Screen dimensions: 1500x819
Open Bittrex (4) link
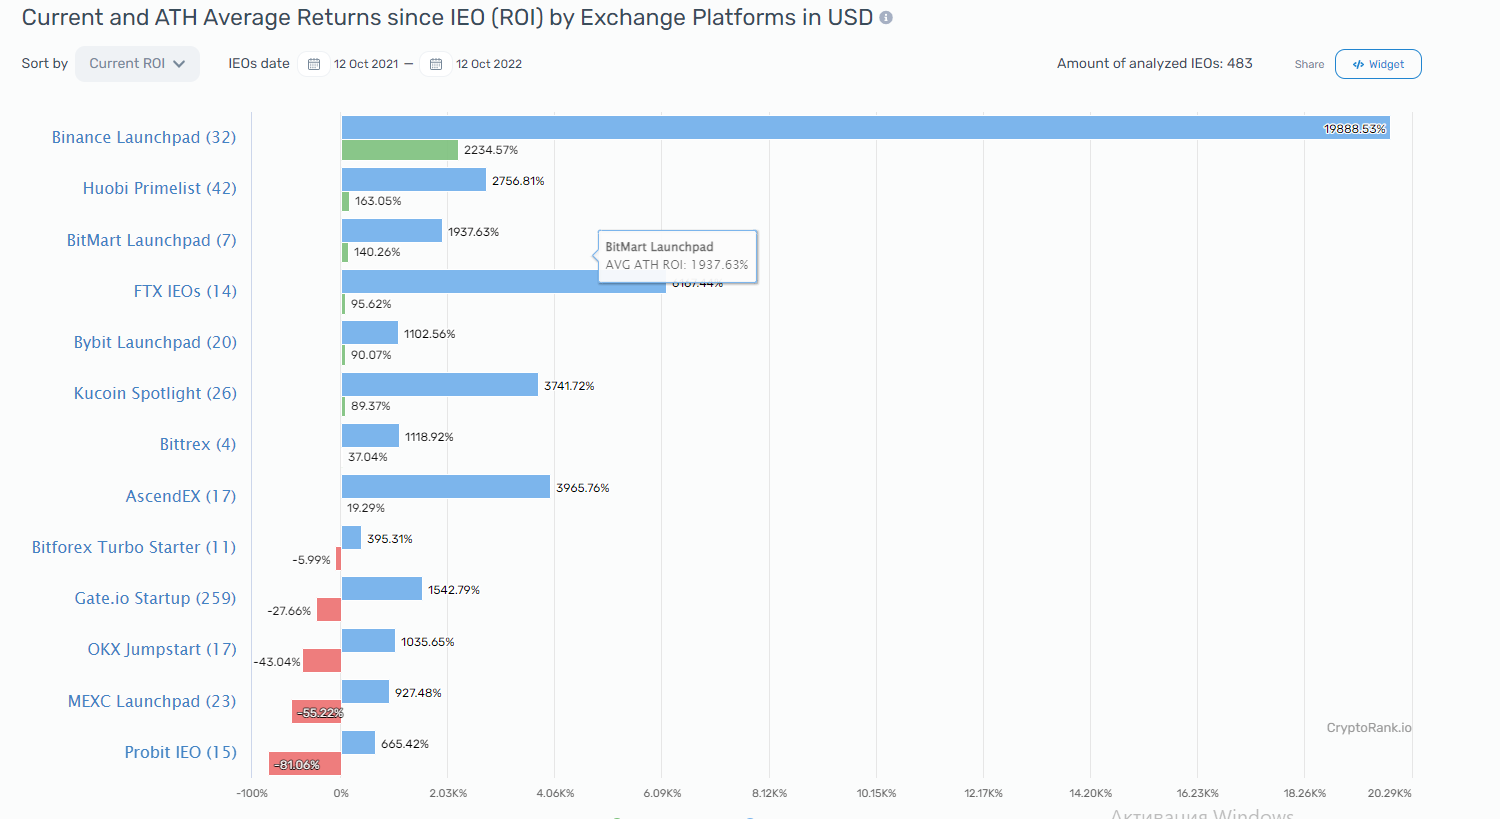pyautogui.click(x=198, y=445)
